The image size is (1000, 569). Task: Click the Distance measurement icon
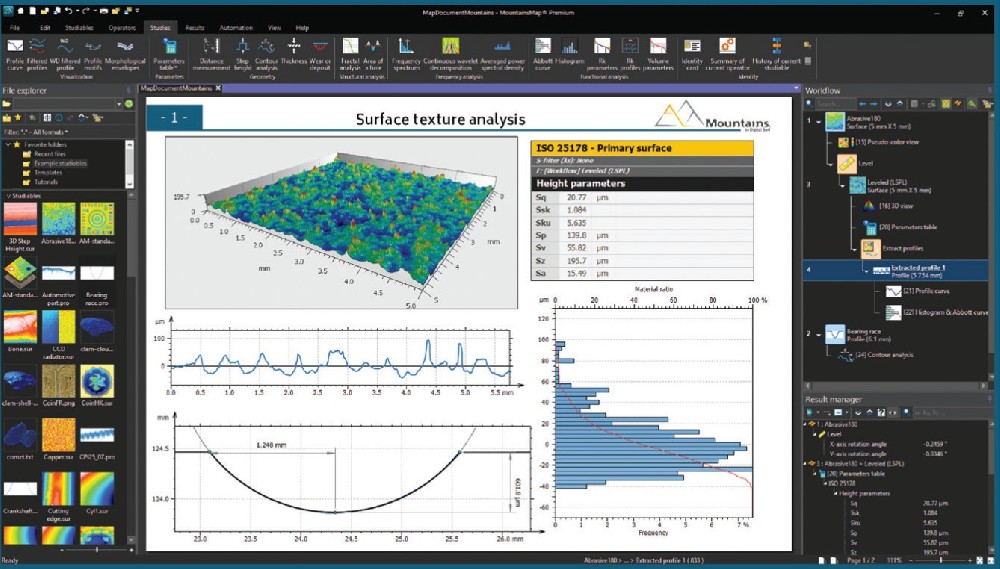pyautogui.click(x=210, y=50)
